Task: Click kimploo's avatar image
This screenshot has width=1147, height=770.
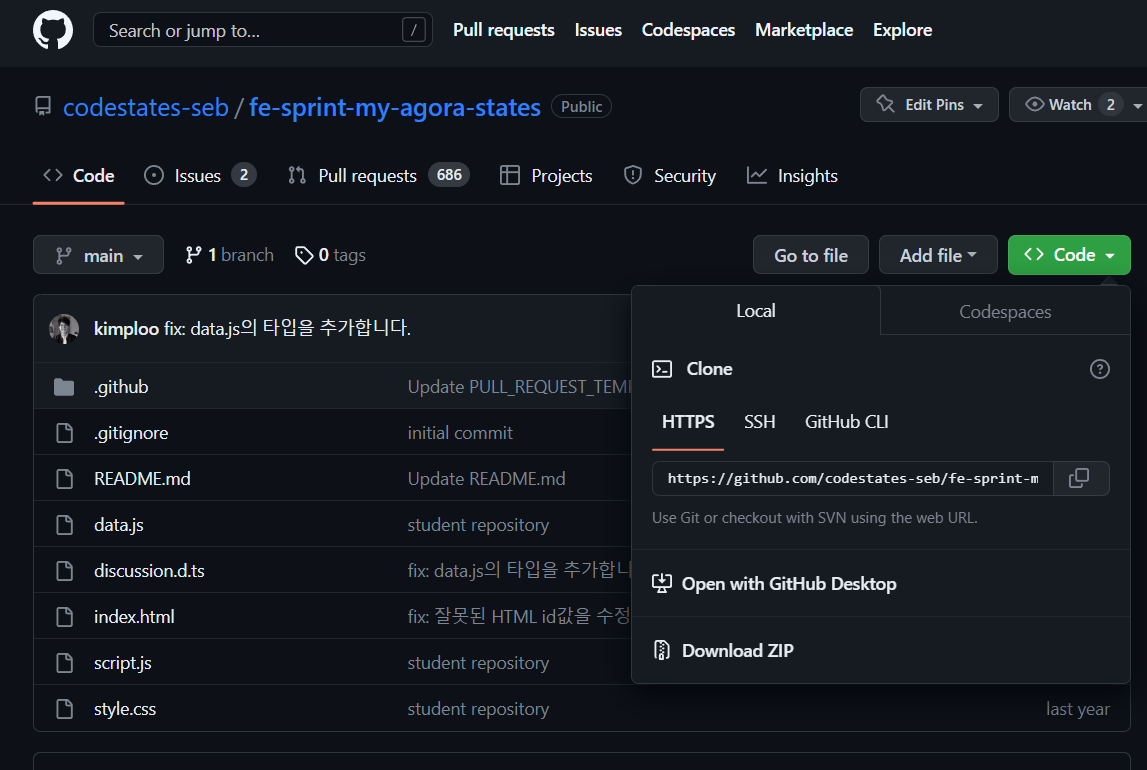Action: (64, 329)
